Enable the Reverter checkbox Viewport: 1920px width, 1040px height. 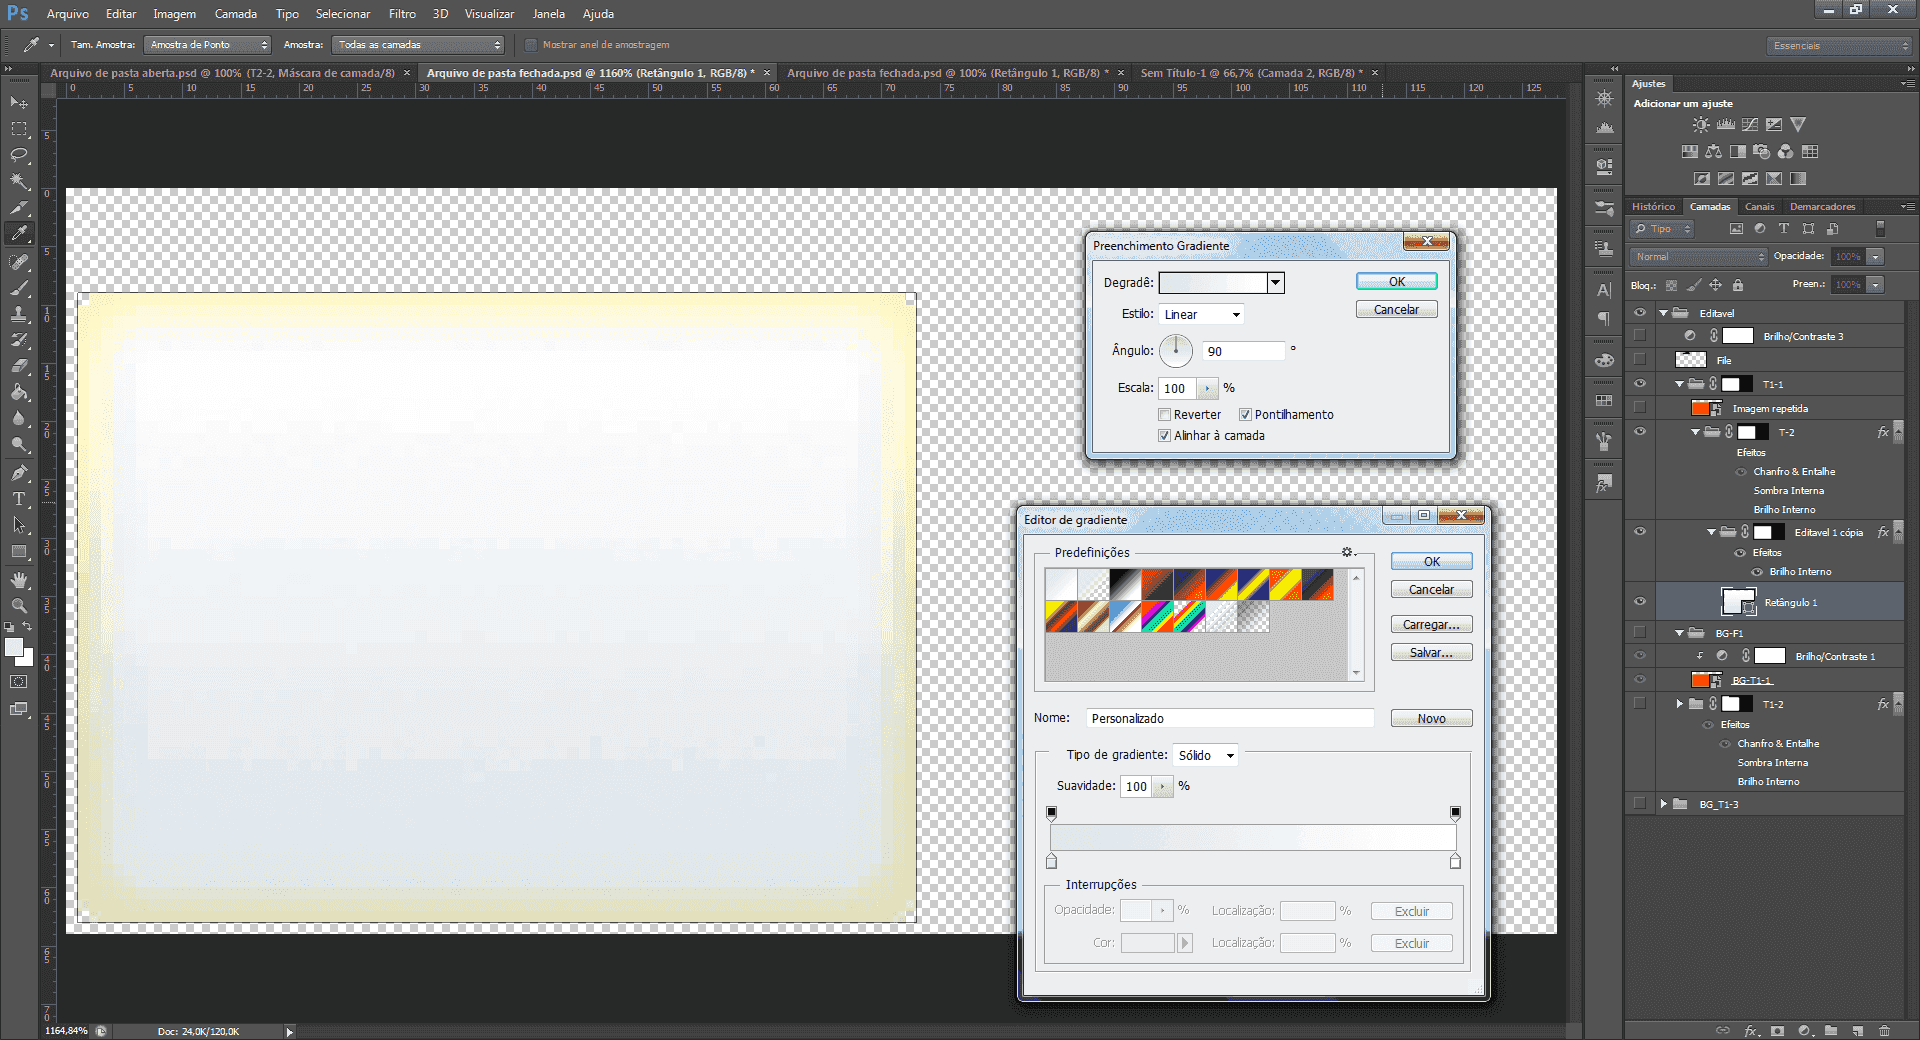(x=1164, y=415)
